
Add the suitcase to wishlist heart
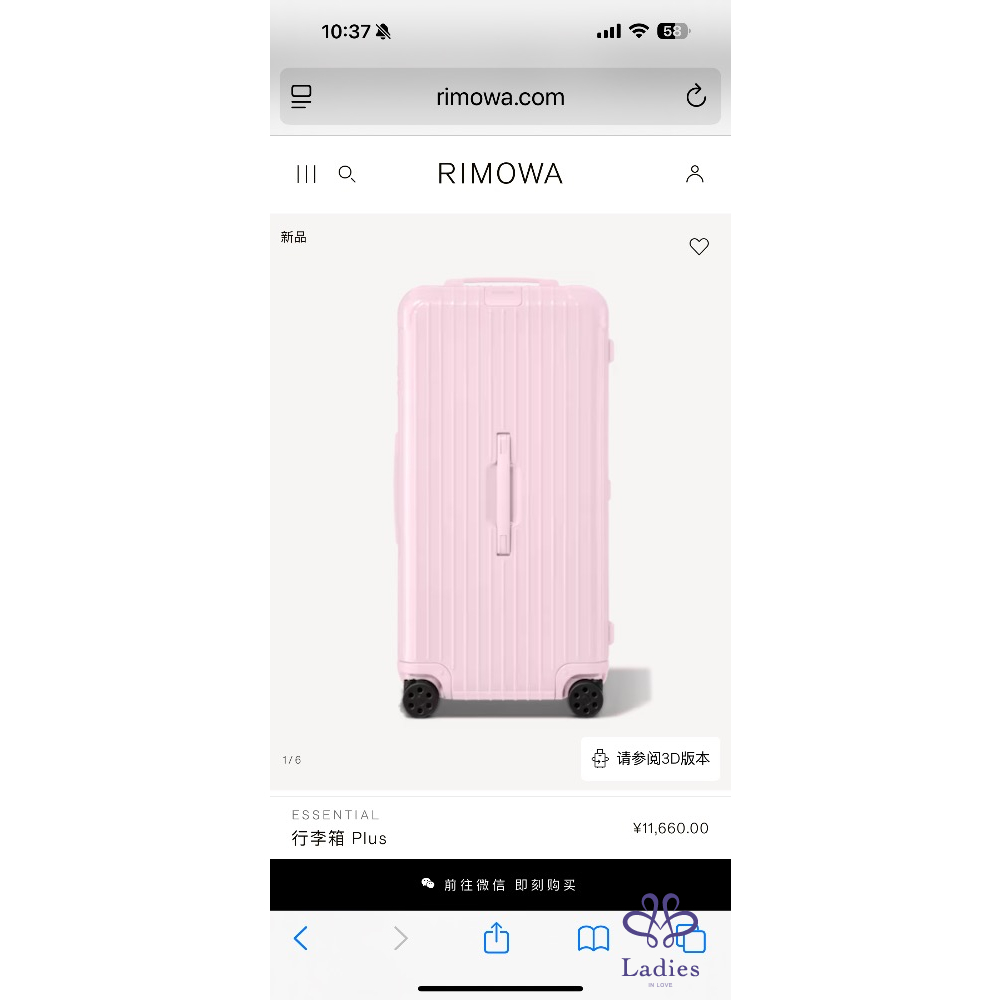click(x=699, y=246)
